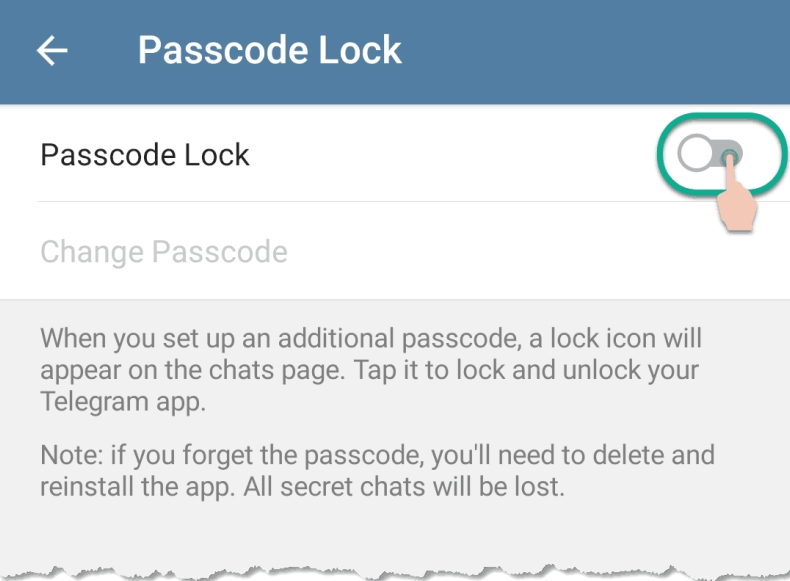
Task: Open the "Change Passcode" option
Action: click(164, 252)
